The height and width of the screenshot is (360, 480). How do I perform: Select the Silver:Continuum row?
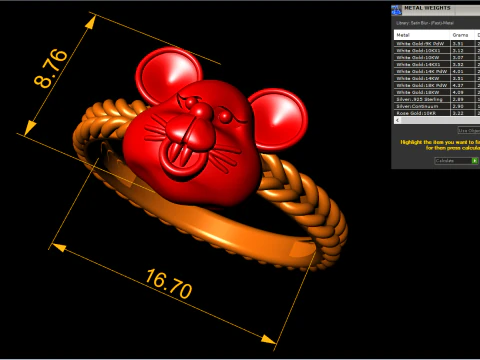pos(437,106)
